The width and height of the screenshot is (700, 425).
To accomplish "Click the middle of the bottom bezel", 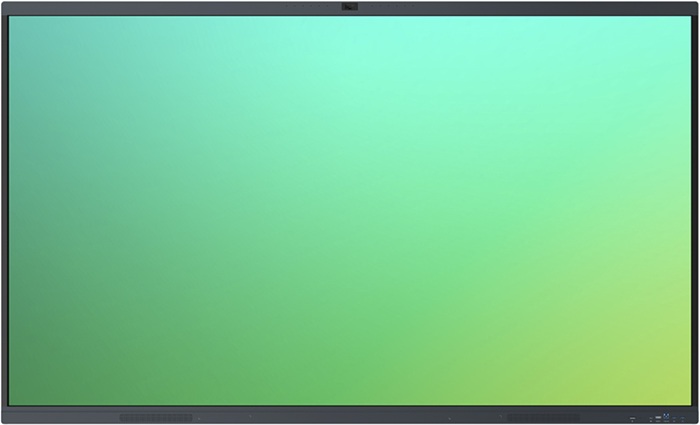I will click(350, 416).
